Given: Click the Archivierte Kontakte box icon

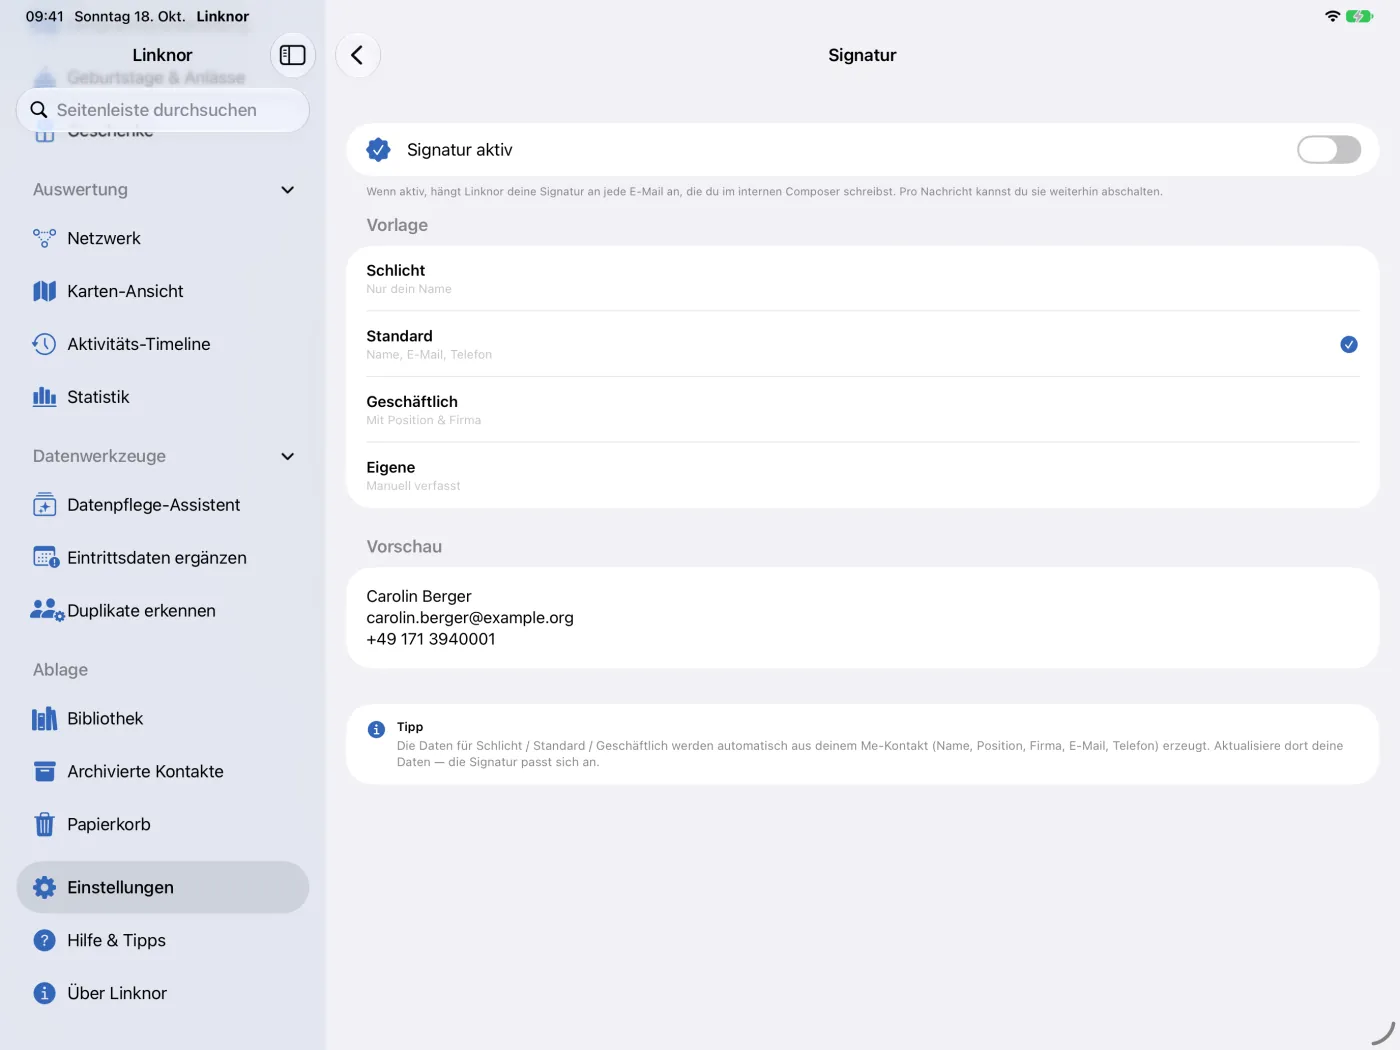Looking at the screenshot, I should (x=44, y=772).
